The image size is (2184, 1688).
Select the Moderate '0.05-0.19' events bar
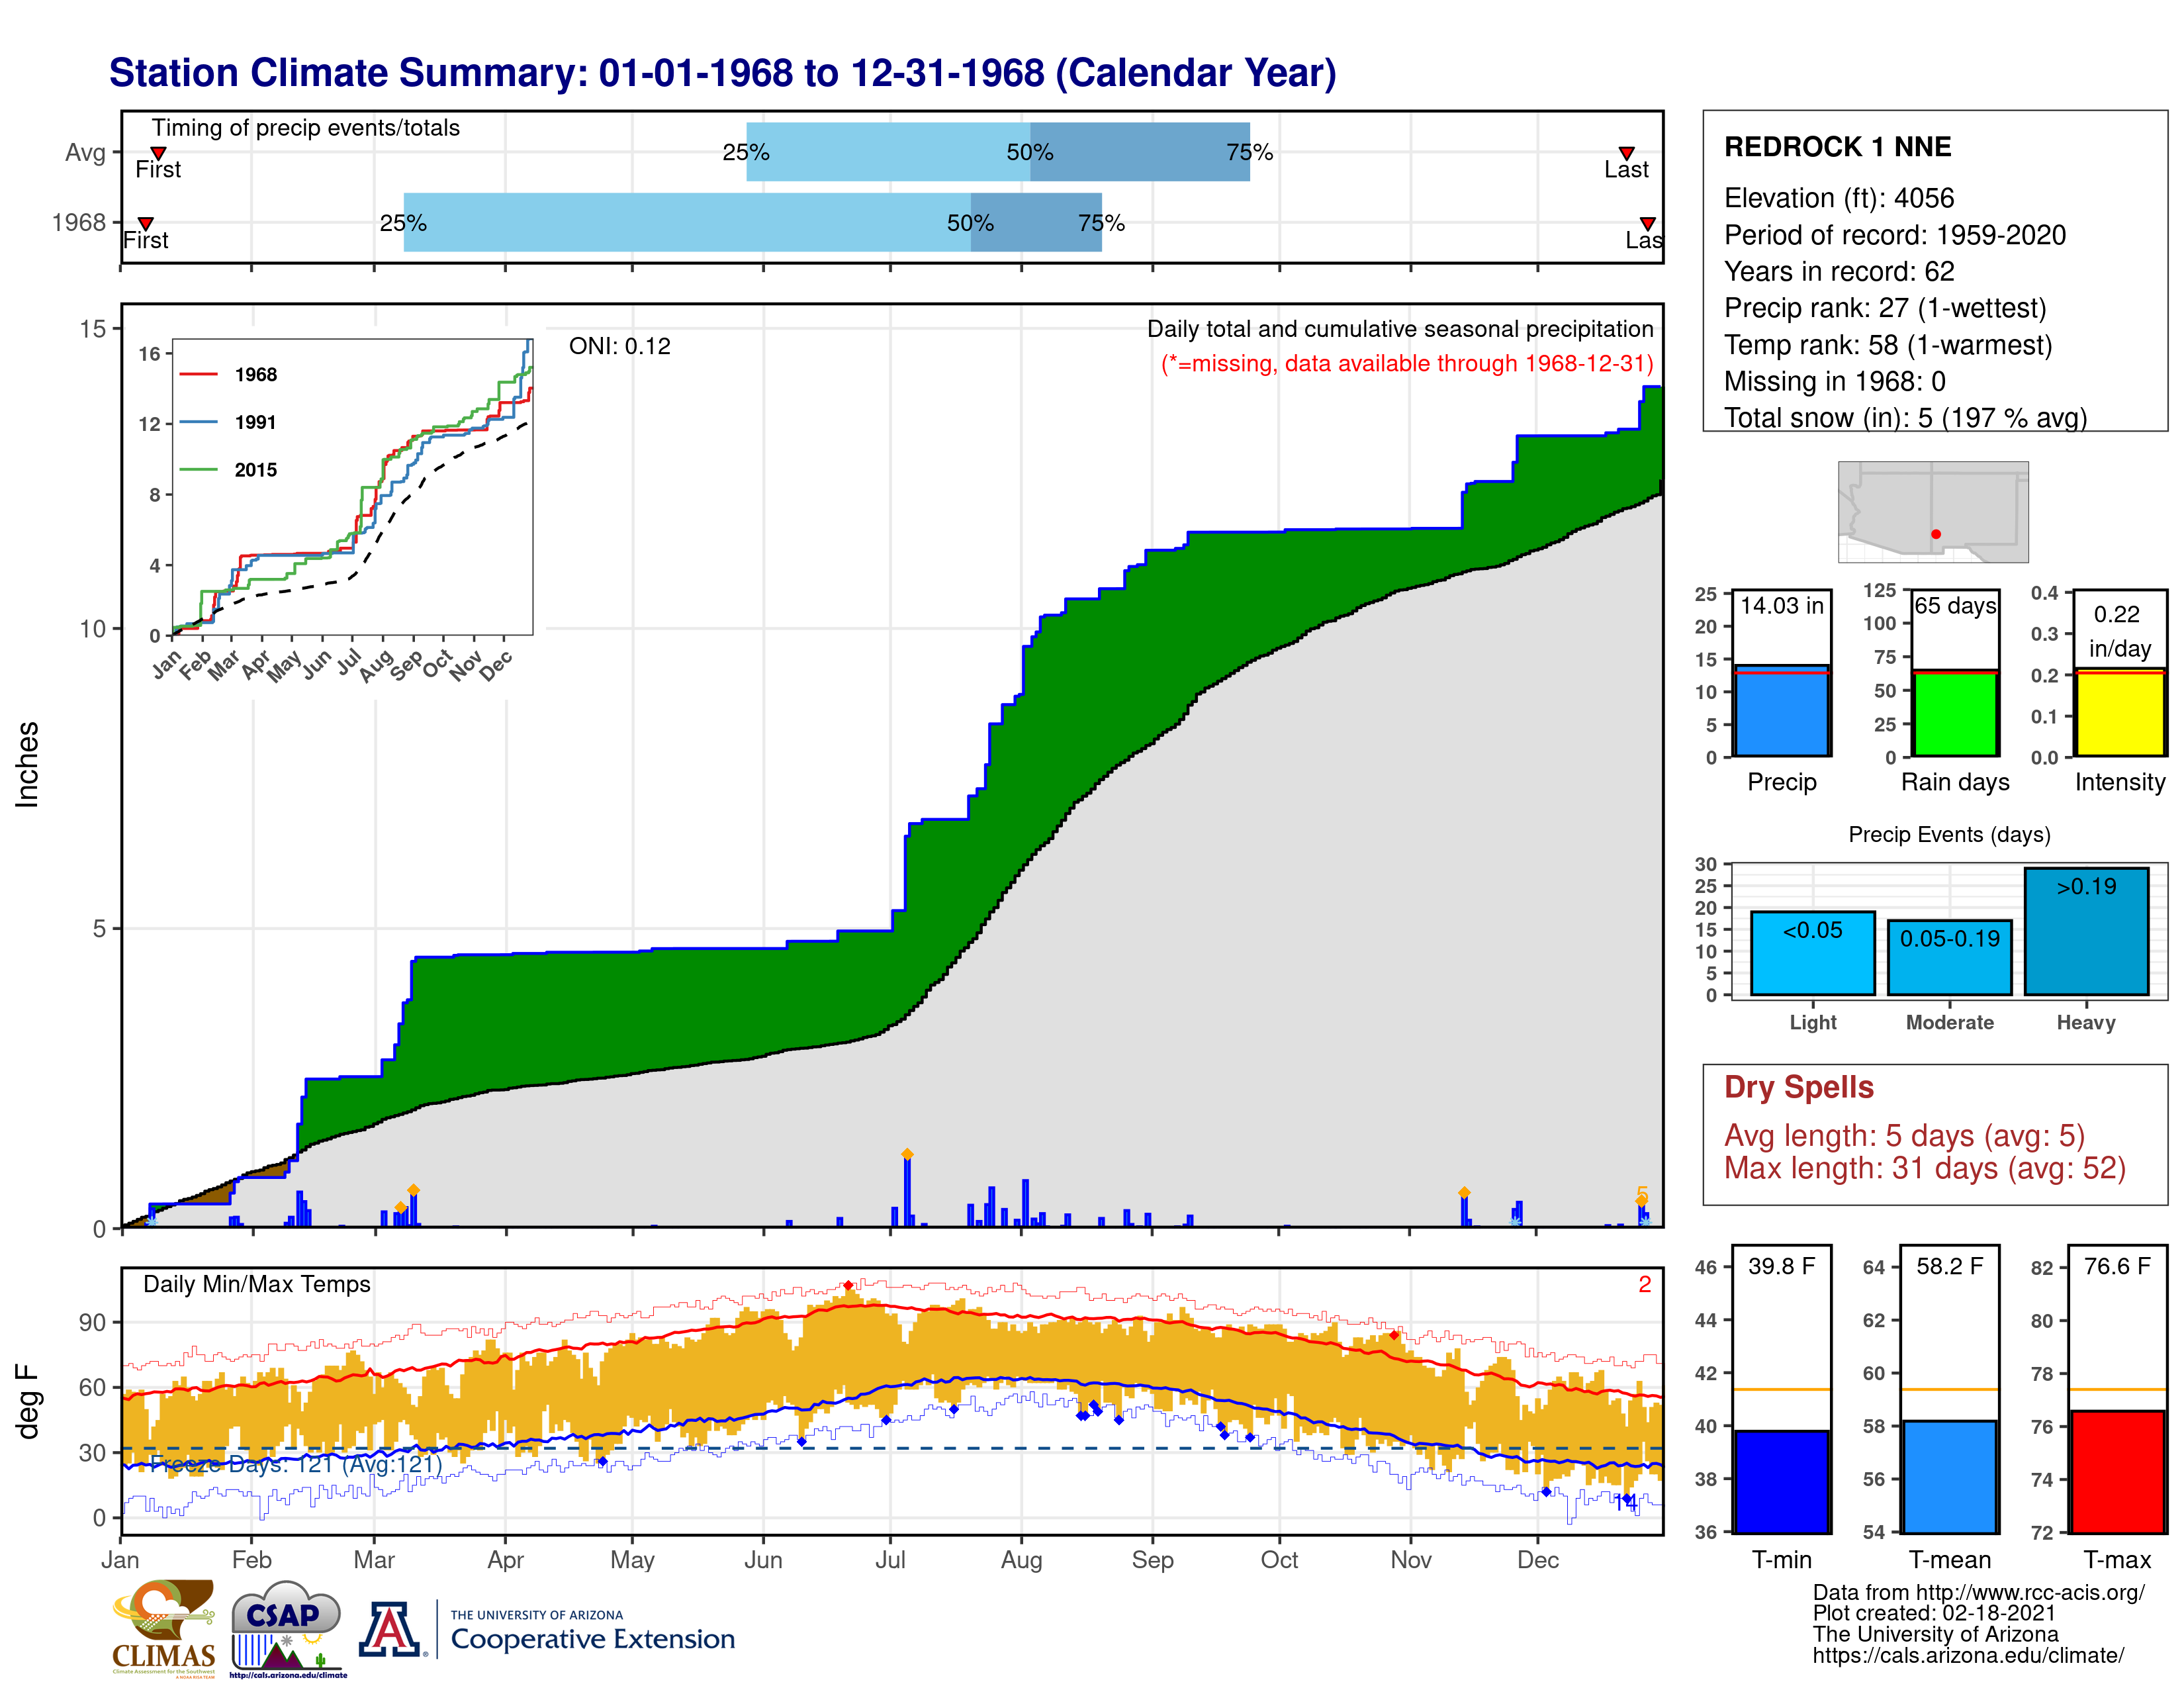[x=1949, y=957]
